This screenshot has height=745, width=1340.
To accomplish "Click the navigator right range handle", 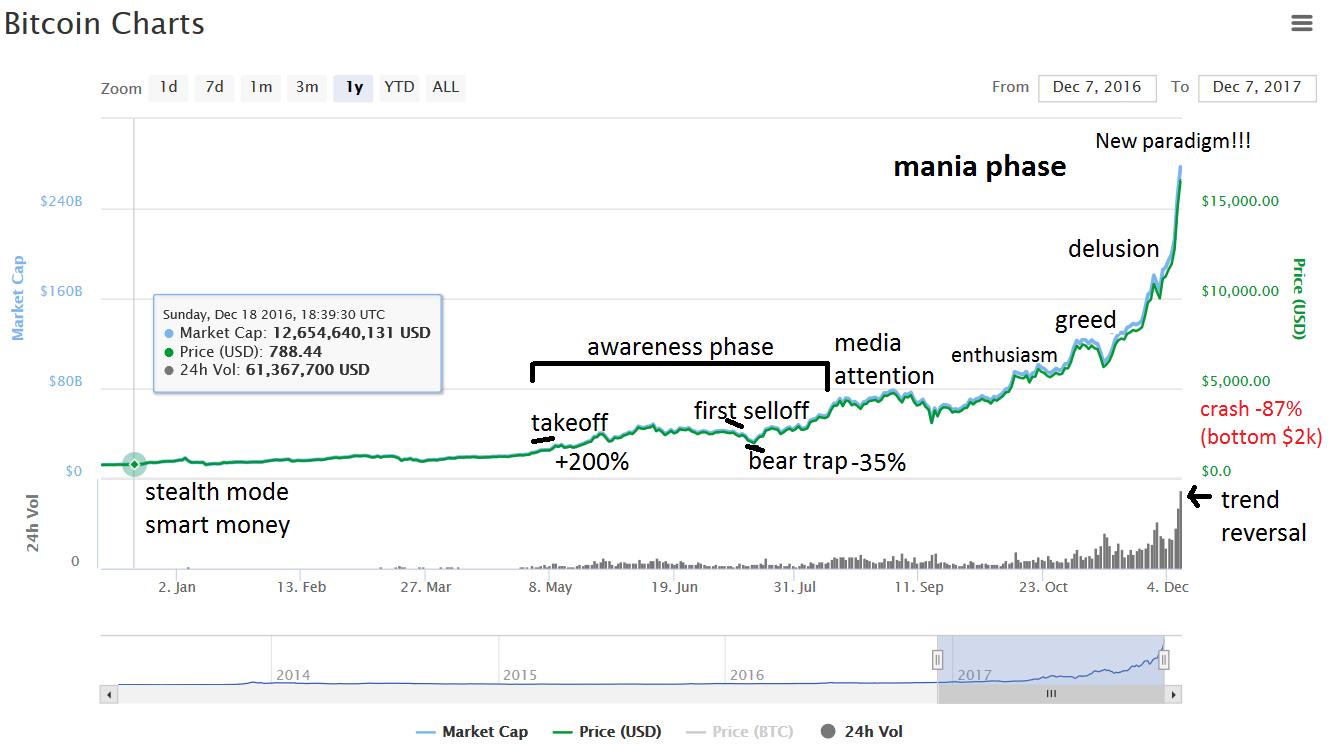I will [x=1164, y=660].
